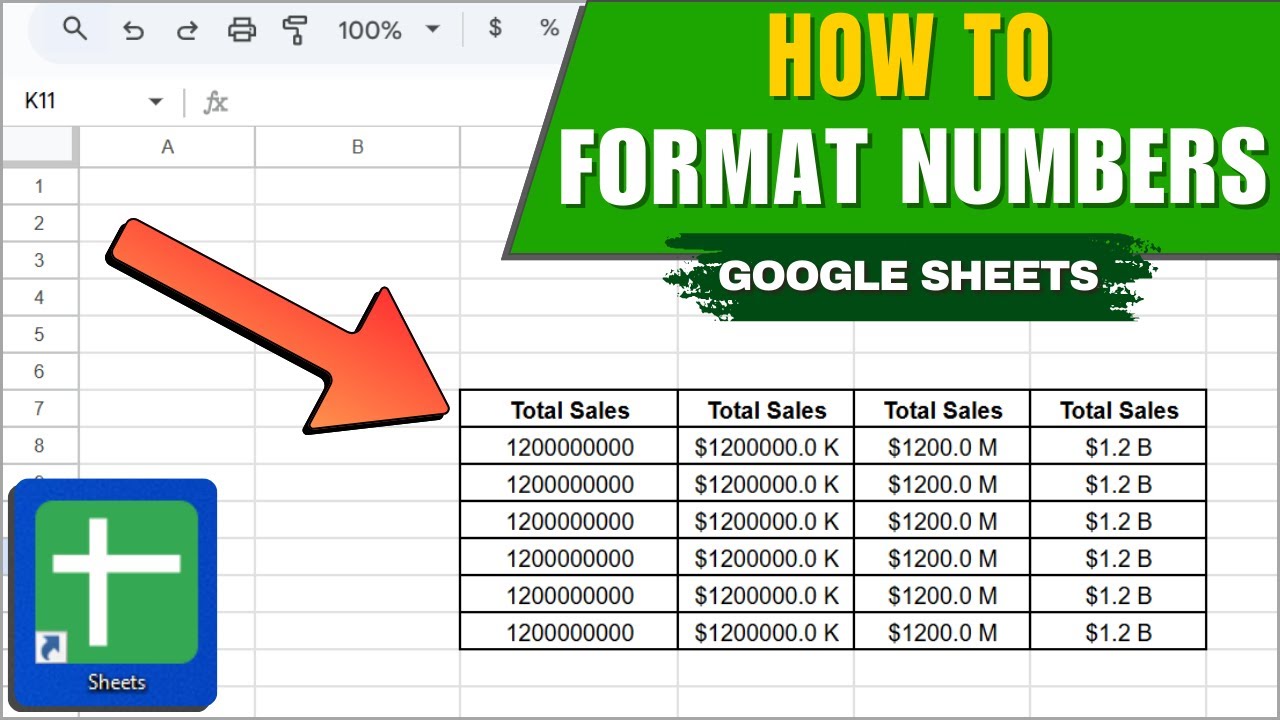Select row 1 header
The image size is (1280, 720).
point(40,186)
